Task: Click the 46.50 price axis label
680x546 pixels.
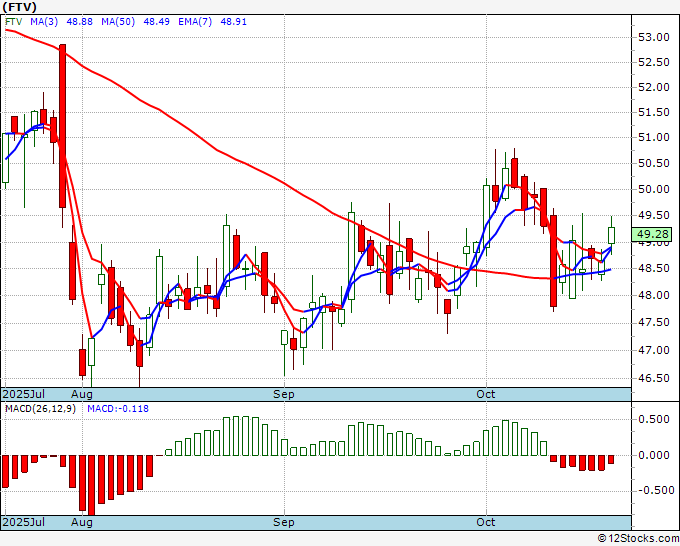Action: pos(654,378)
